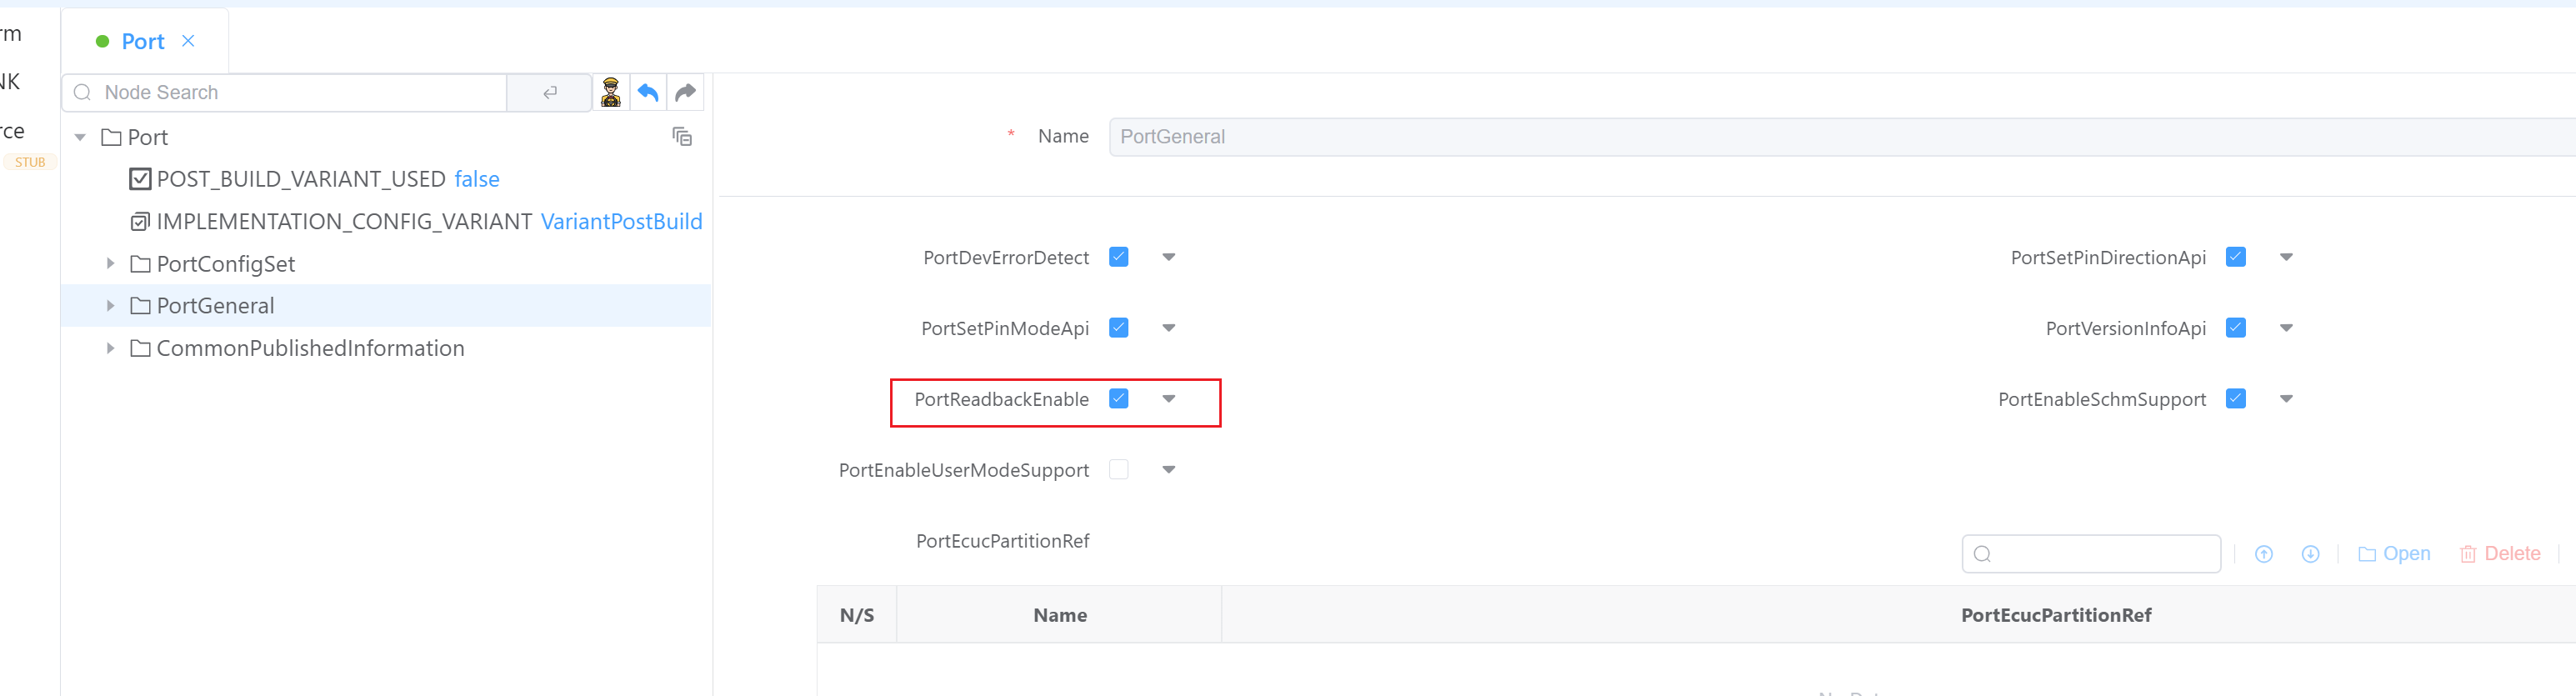
Task: Move entry up in PortEcucPartitionRef toolbar
Action: point(2264,554)
